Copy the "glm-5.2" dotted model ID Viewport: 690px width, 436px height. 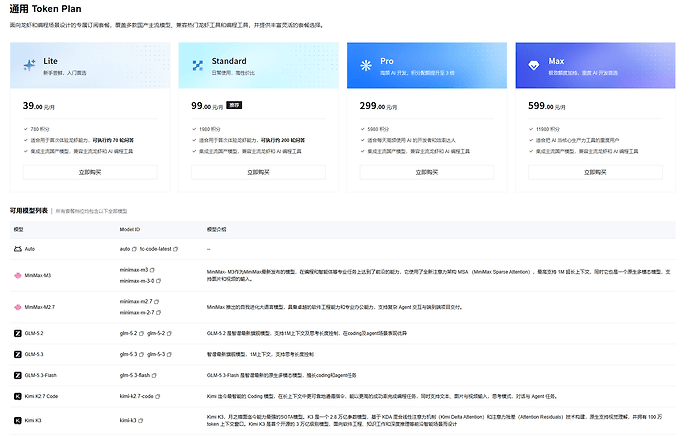pyautogui.click(x=142, y=333)
